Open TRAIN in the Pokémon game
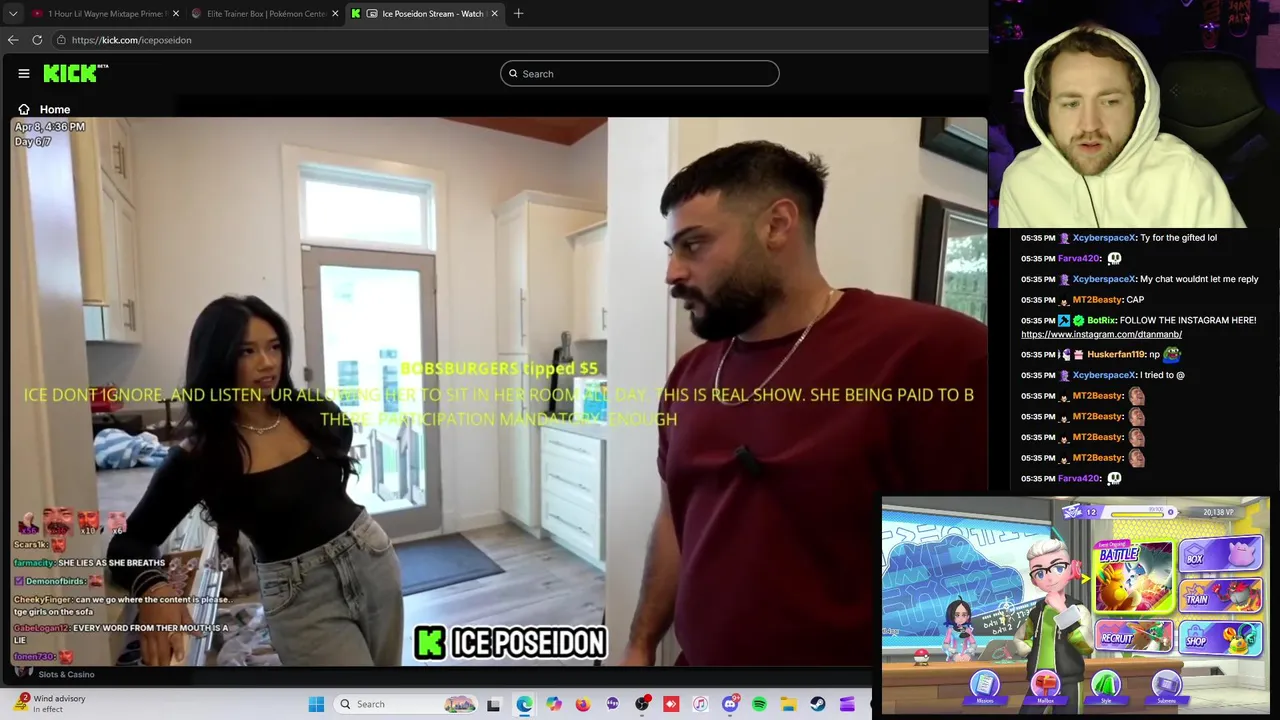The height and width of the screenshot is (720, 1280). [1221, 597]
